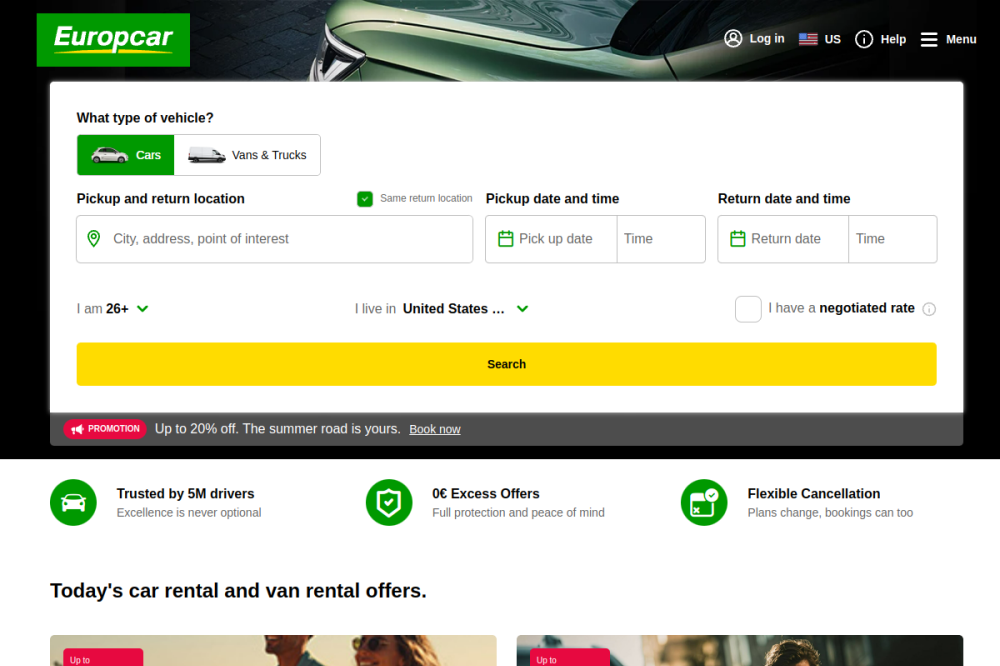Open the pickup Time selector
The width and height of the screenshot is (1000, 666).
click(x=661, y=239)
